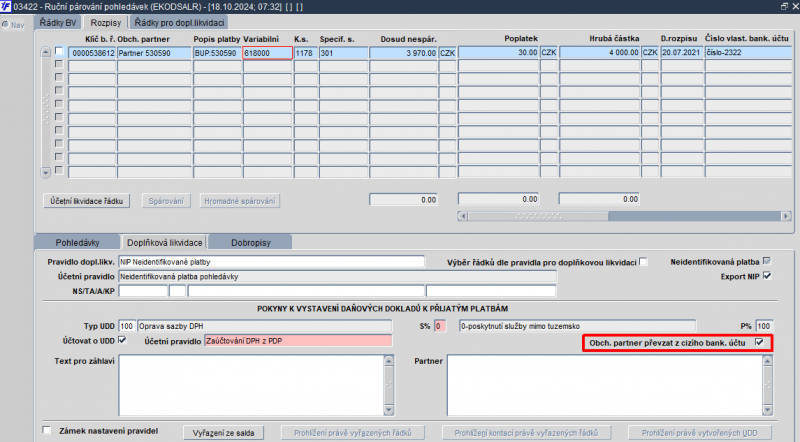The height and width of the screenshot is (442, 800).
Task: Click Typ UDD field with 100
Action: click(x=127, y=326)
